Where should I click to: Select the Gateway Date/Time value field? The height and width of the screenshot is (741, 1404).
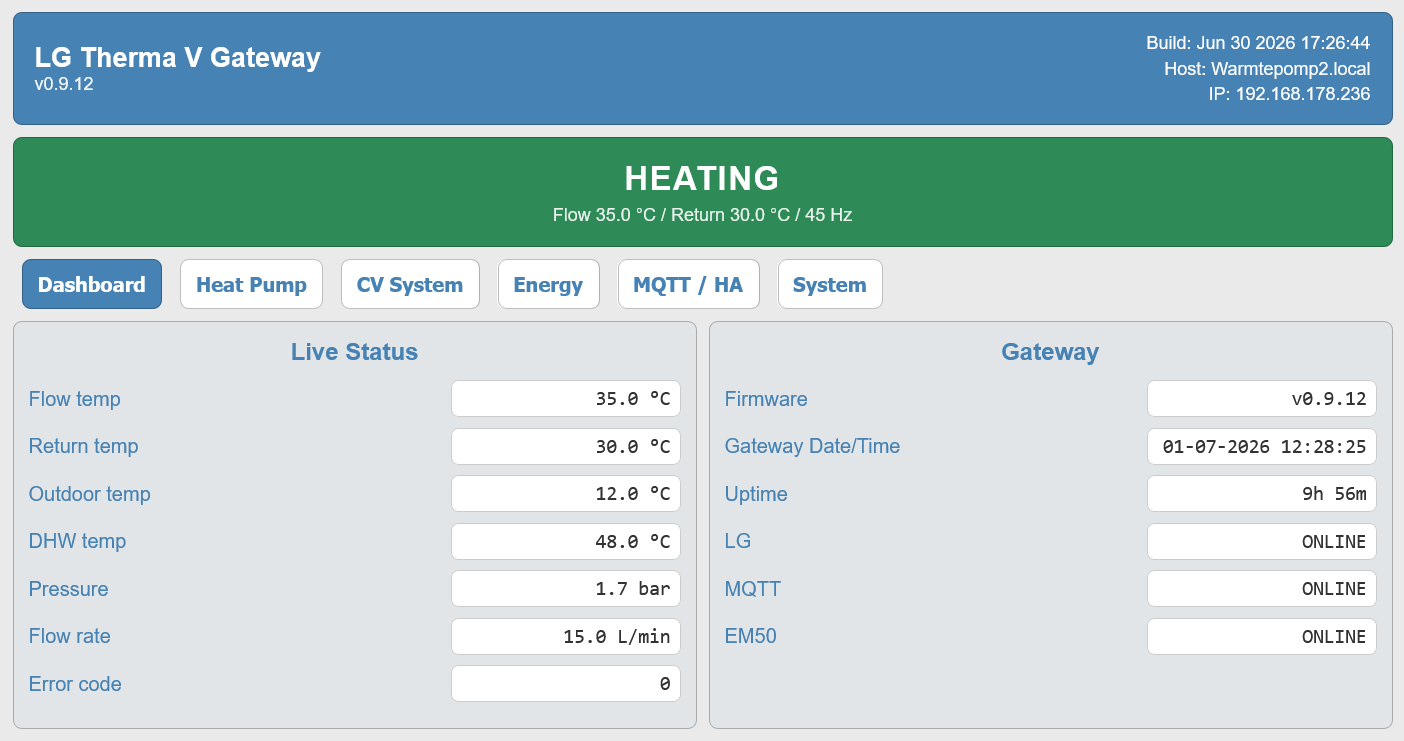(1262, 446)
